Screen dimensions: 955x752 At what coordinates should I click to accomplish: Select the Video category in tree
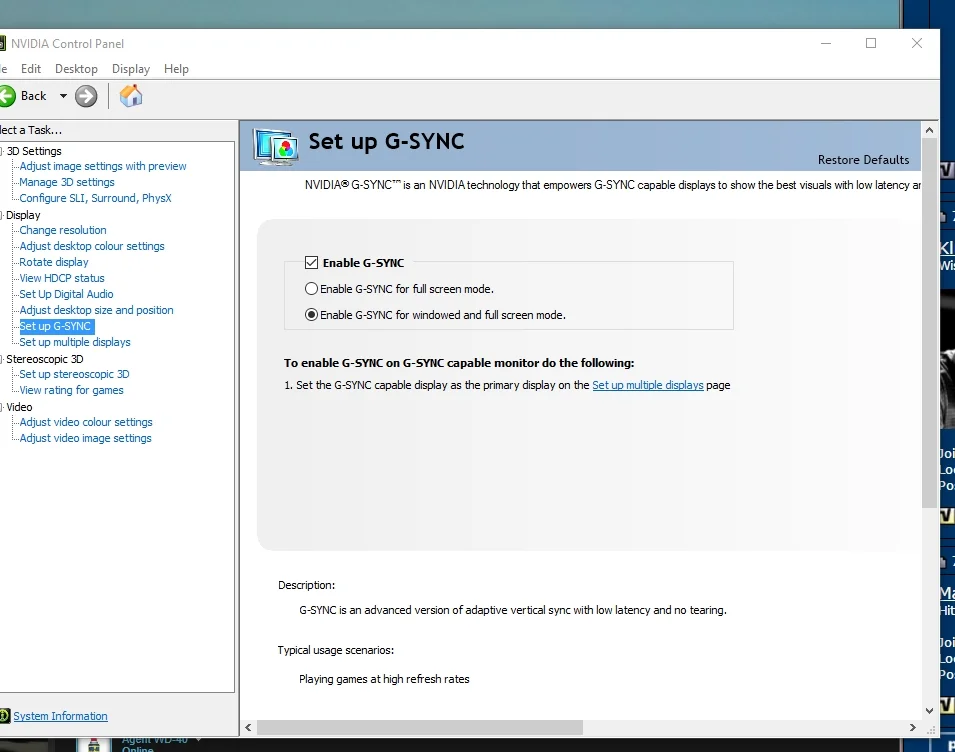pyautogui.click(x=19, y=407)
